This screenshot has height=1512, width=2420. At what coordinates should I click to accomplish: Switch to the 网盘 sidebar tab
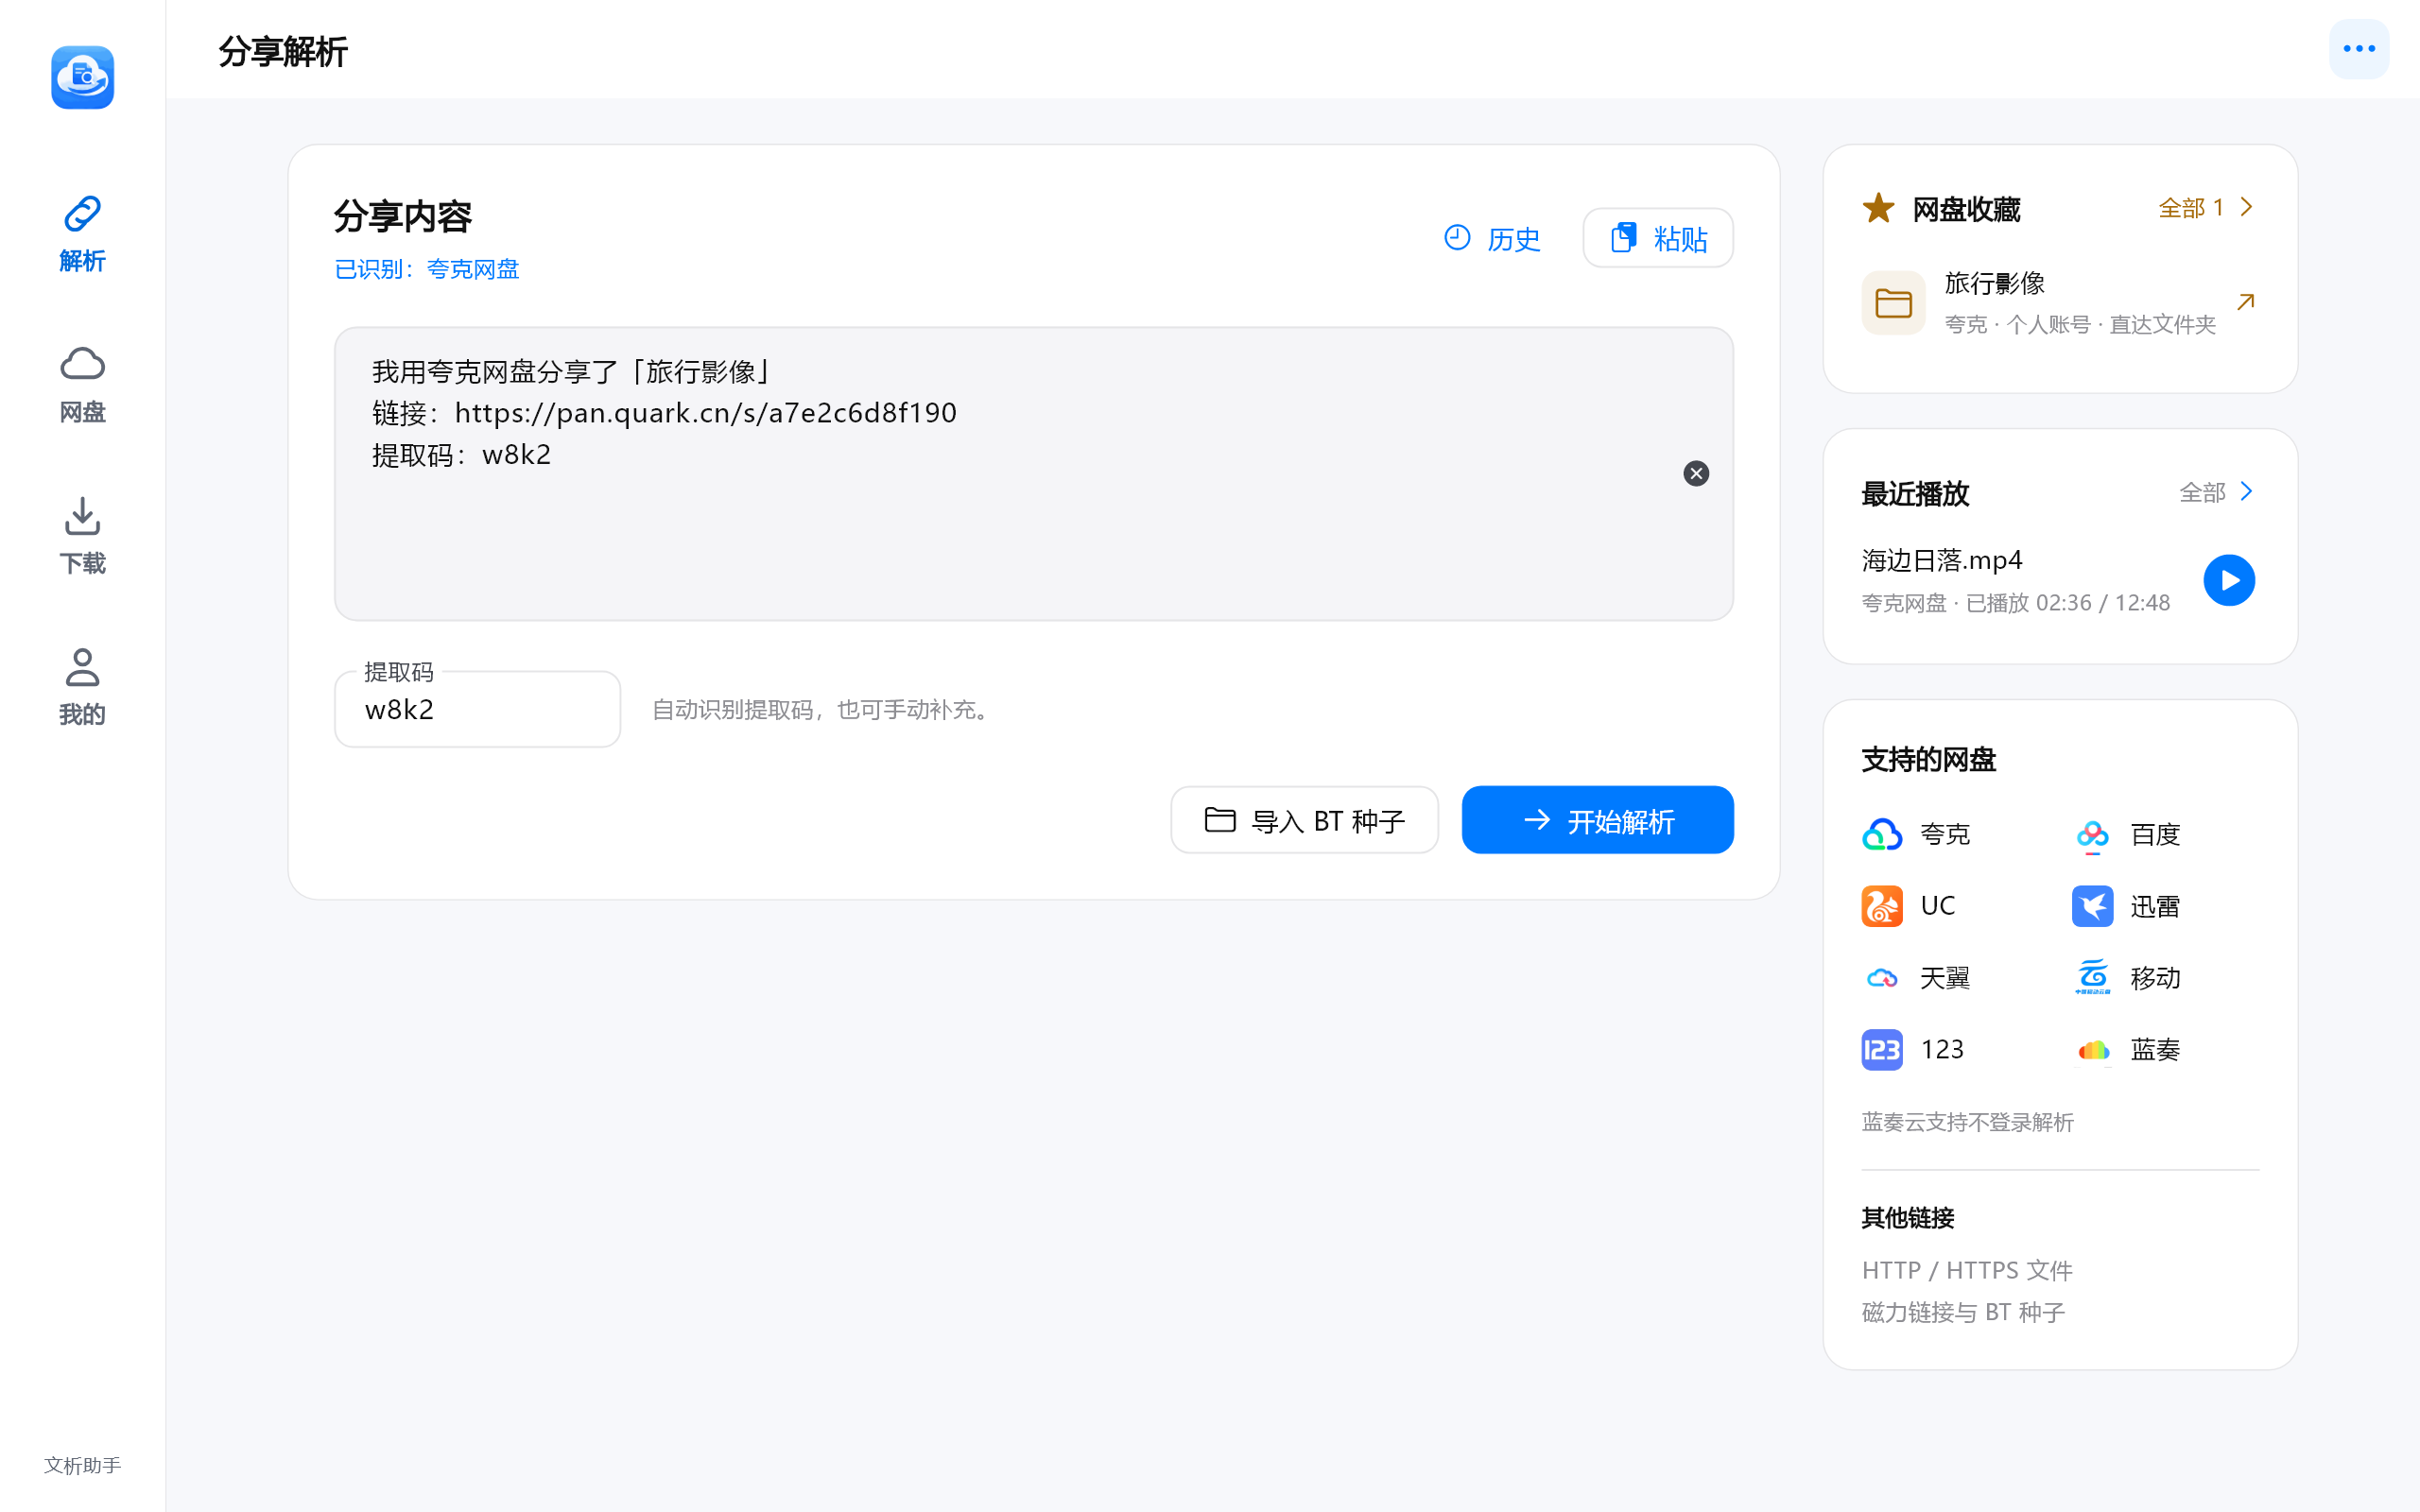click(82, 386)
